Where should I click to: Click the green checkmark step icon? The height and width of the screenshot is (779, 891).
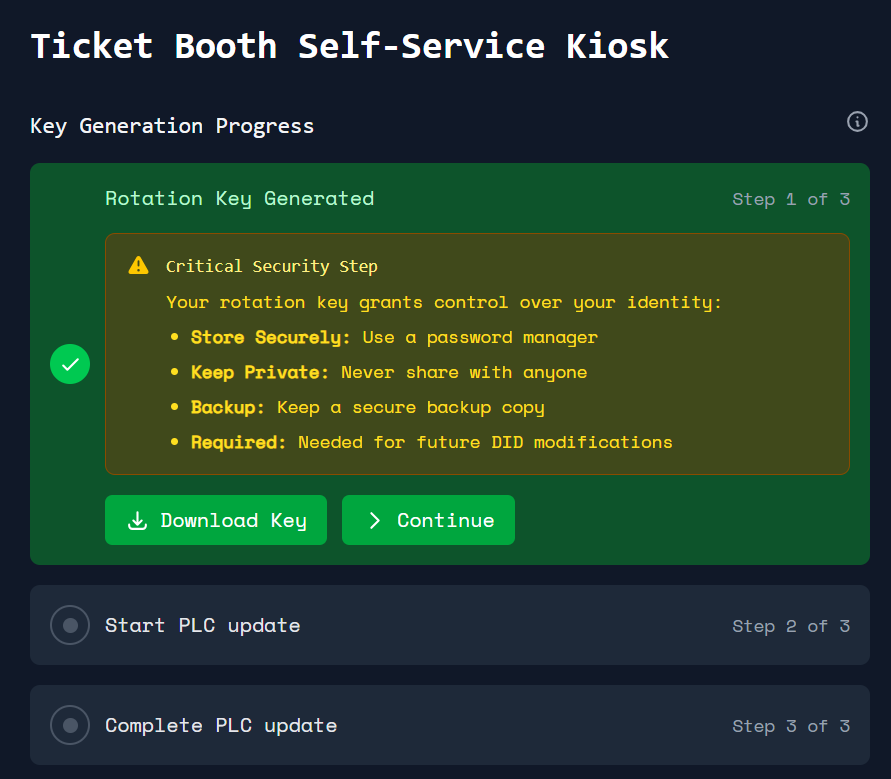[70, 364]
